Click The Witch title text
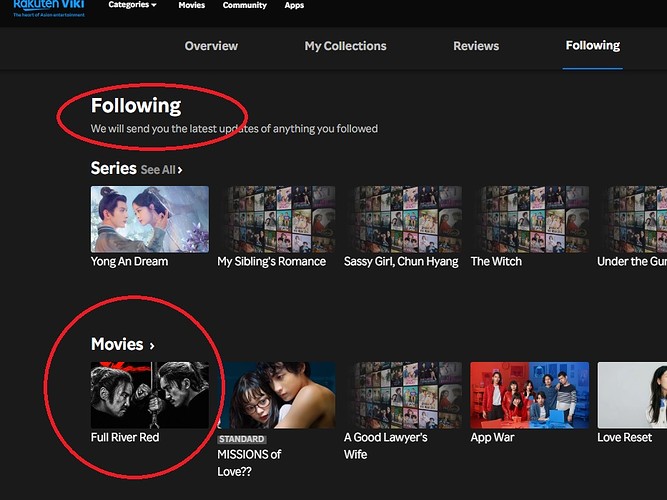Screen dimensions: 667x500 [496, 261]
